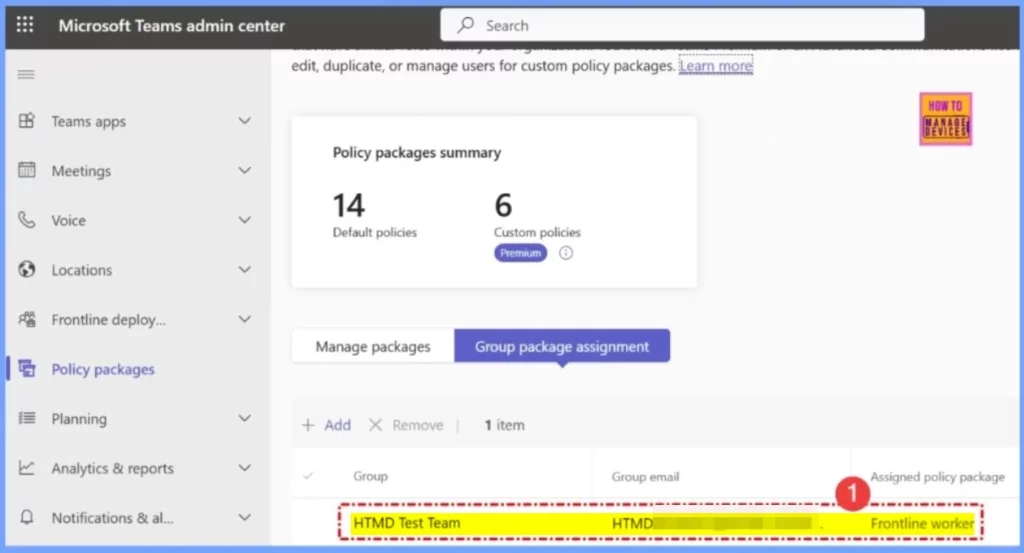This screenshot has height=553, width=1024.
Task: Click the 1 item count text
Action: click(504, 425)
